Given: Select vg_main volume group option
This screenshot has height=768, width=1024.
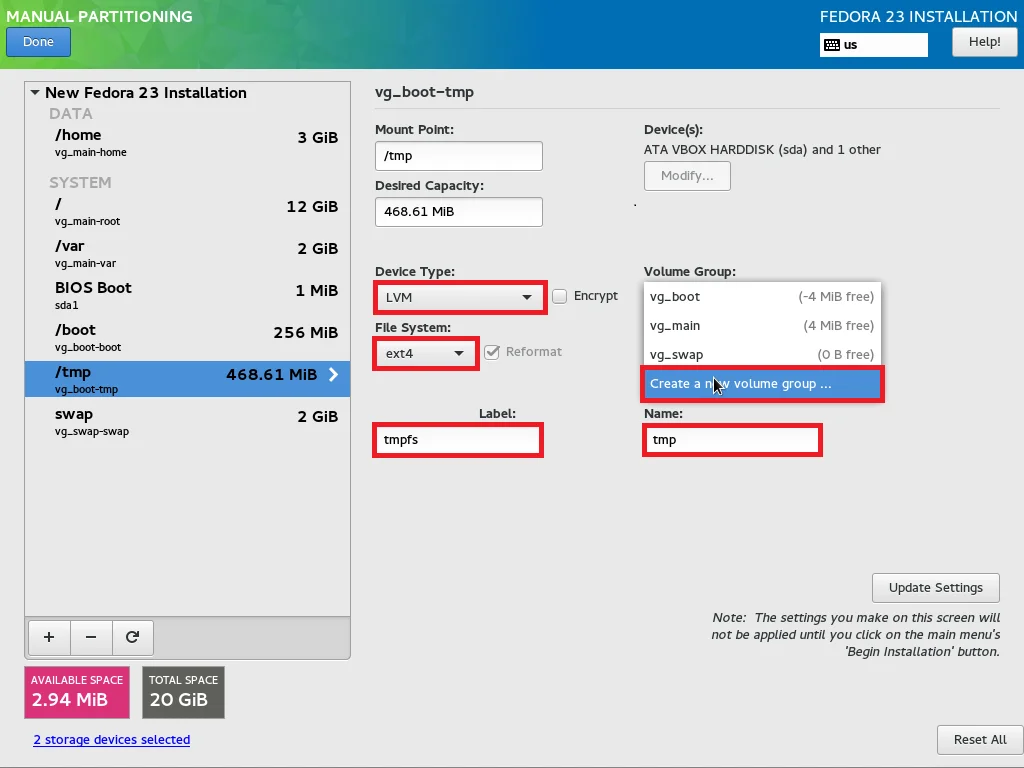Looking at the screenshot, I should [x=761, y=325].
